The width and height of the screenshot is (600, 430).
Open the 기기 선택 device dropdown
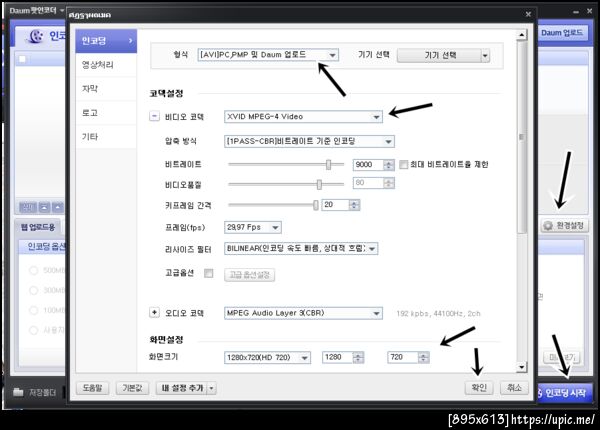point(443,55)
